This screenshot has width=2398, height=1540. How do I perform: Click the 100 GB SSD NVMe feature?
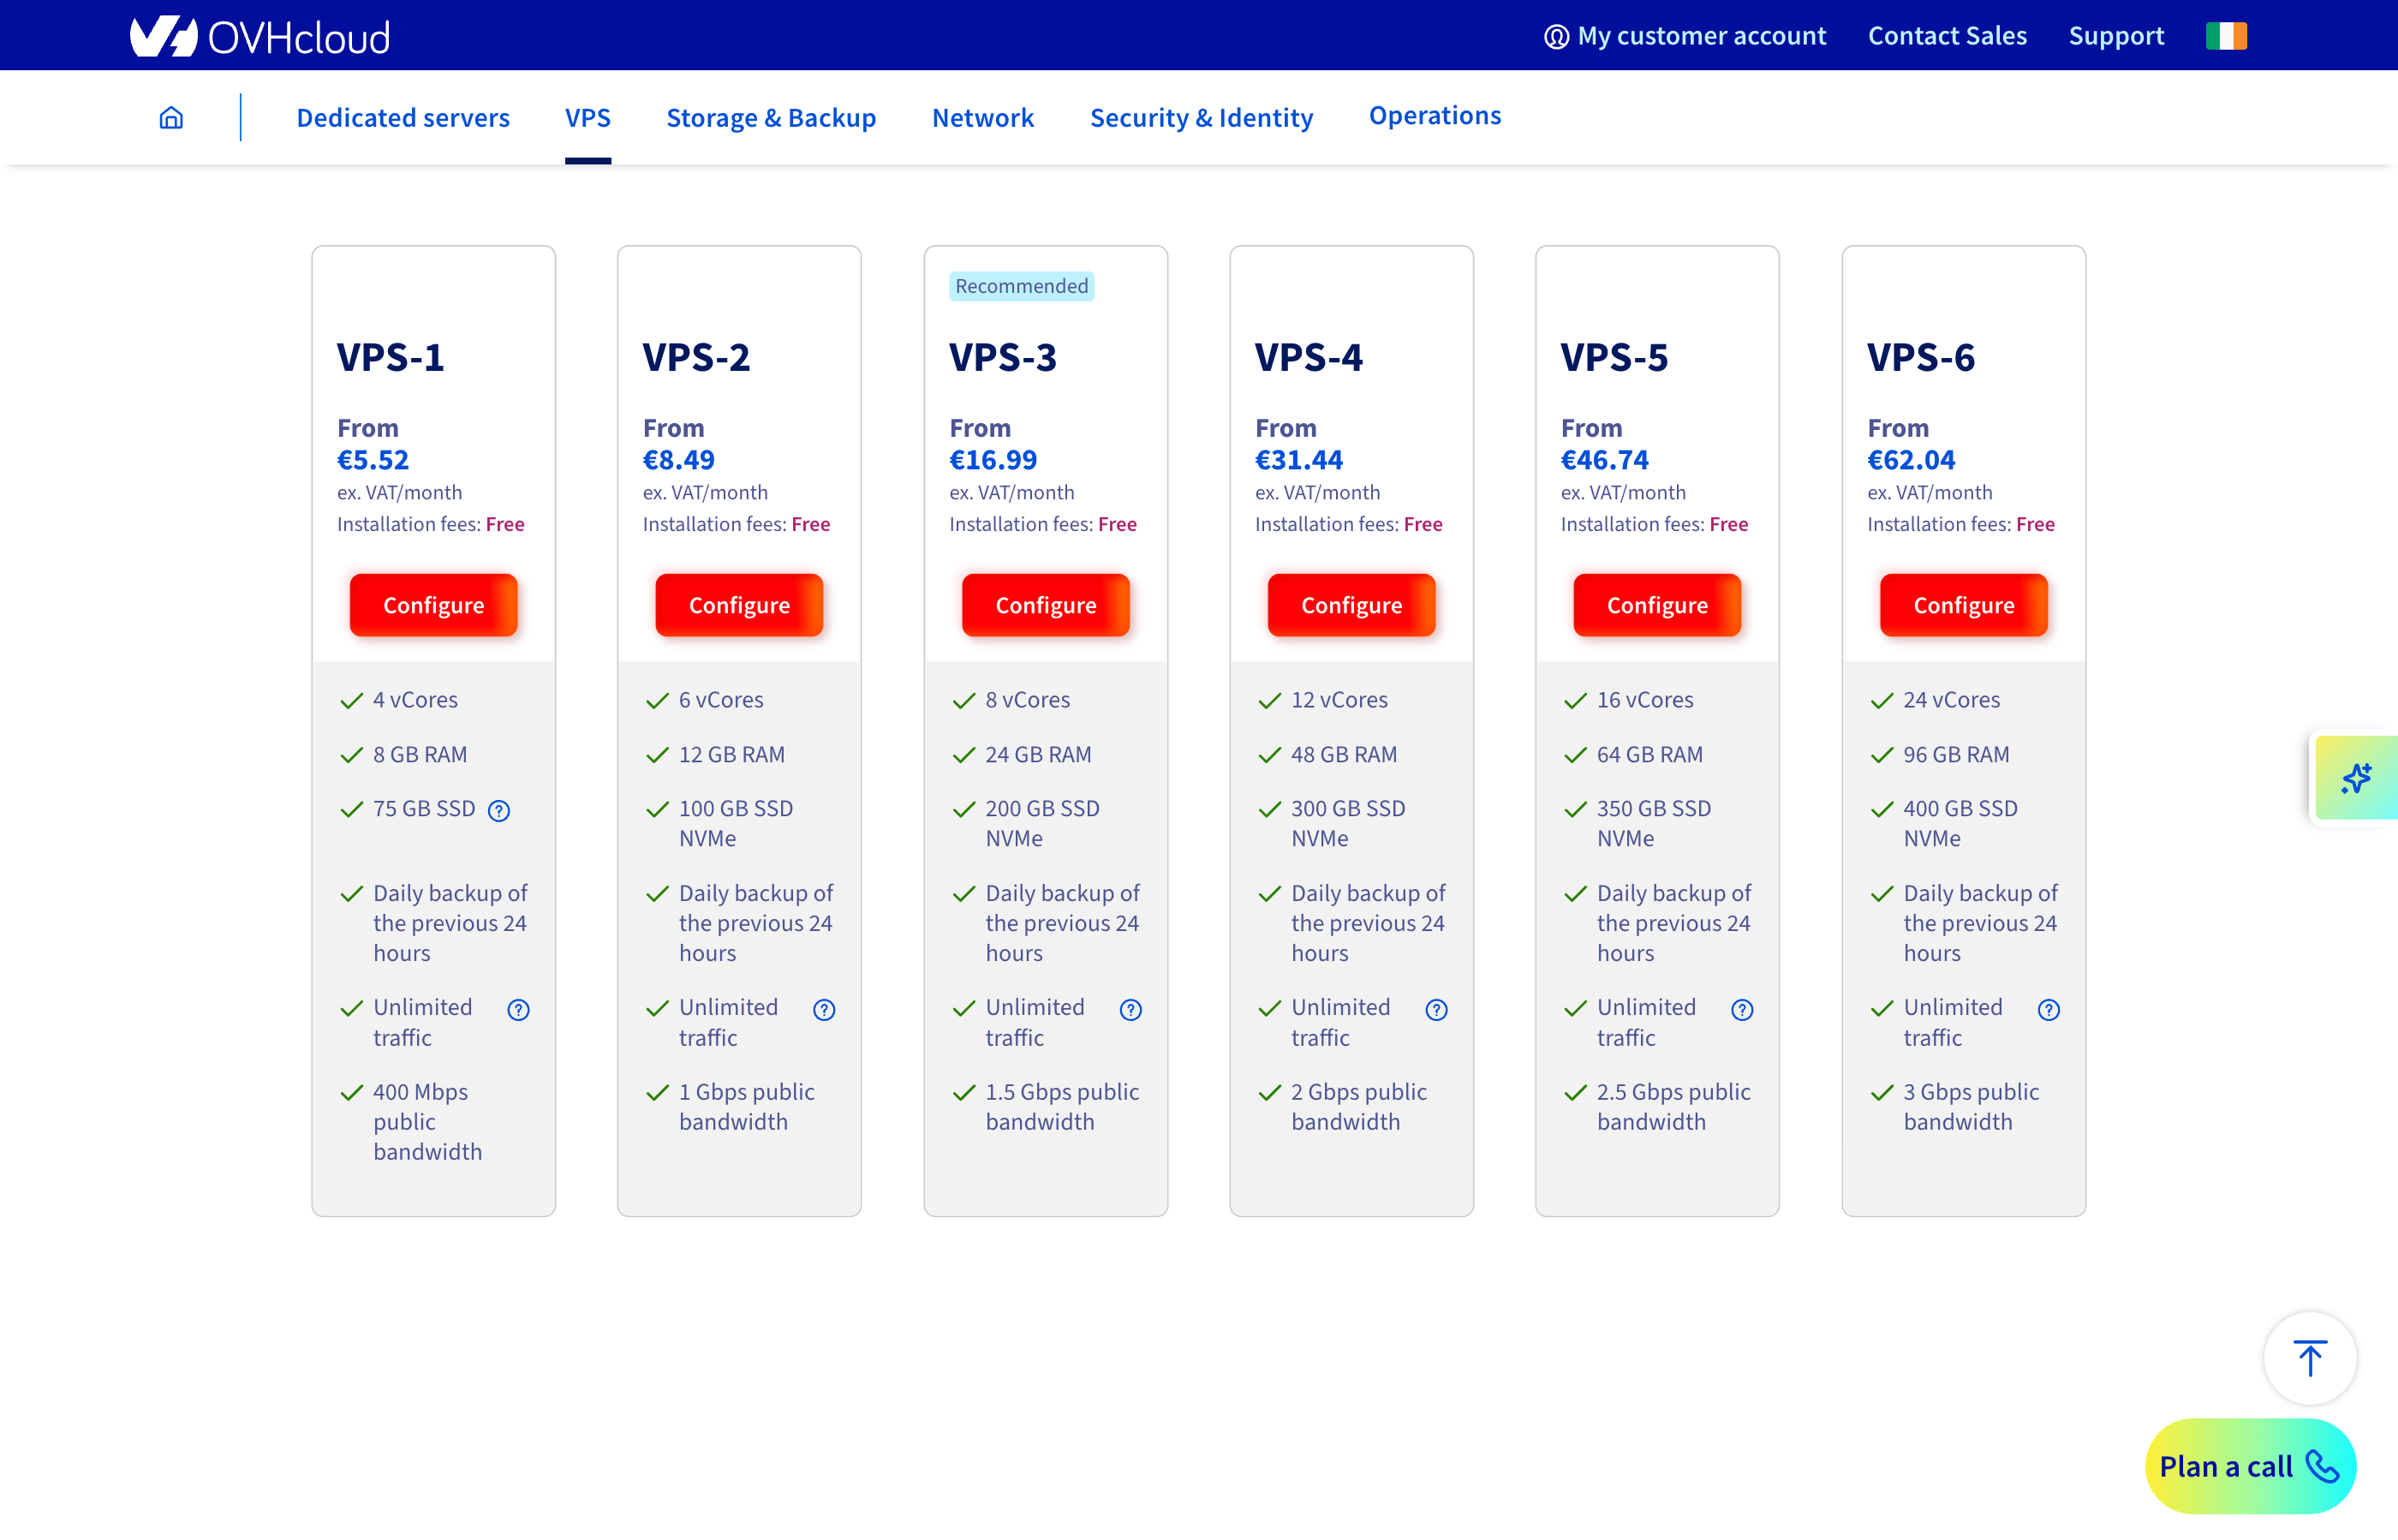click(x=736, y=823)
